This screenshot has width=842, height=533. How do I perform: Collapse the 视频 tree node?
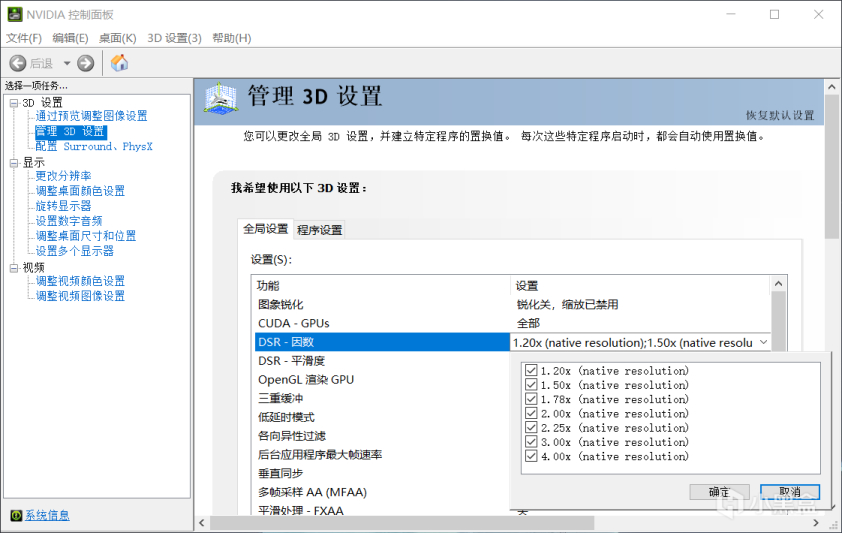tap(14, 268)
